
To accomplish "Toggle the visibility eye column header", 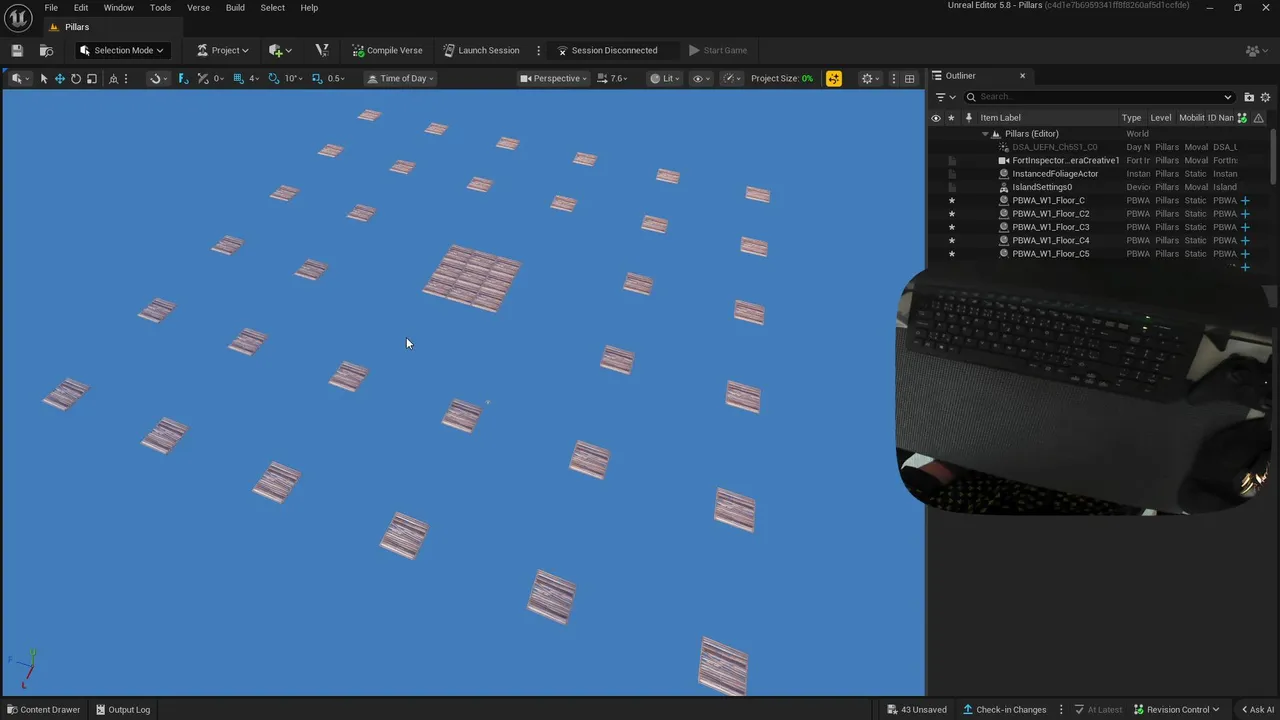I will 936,117.
